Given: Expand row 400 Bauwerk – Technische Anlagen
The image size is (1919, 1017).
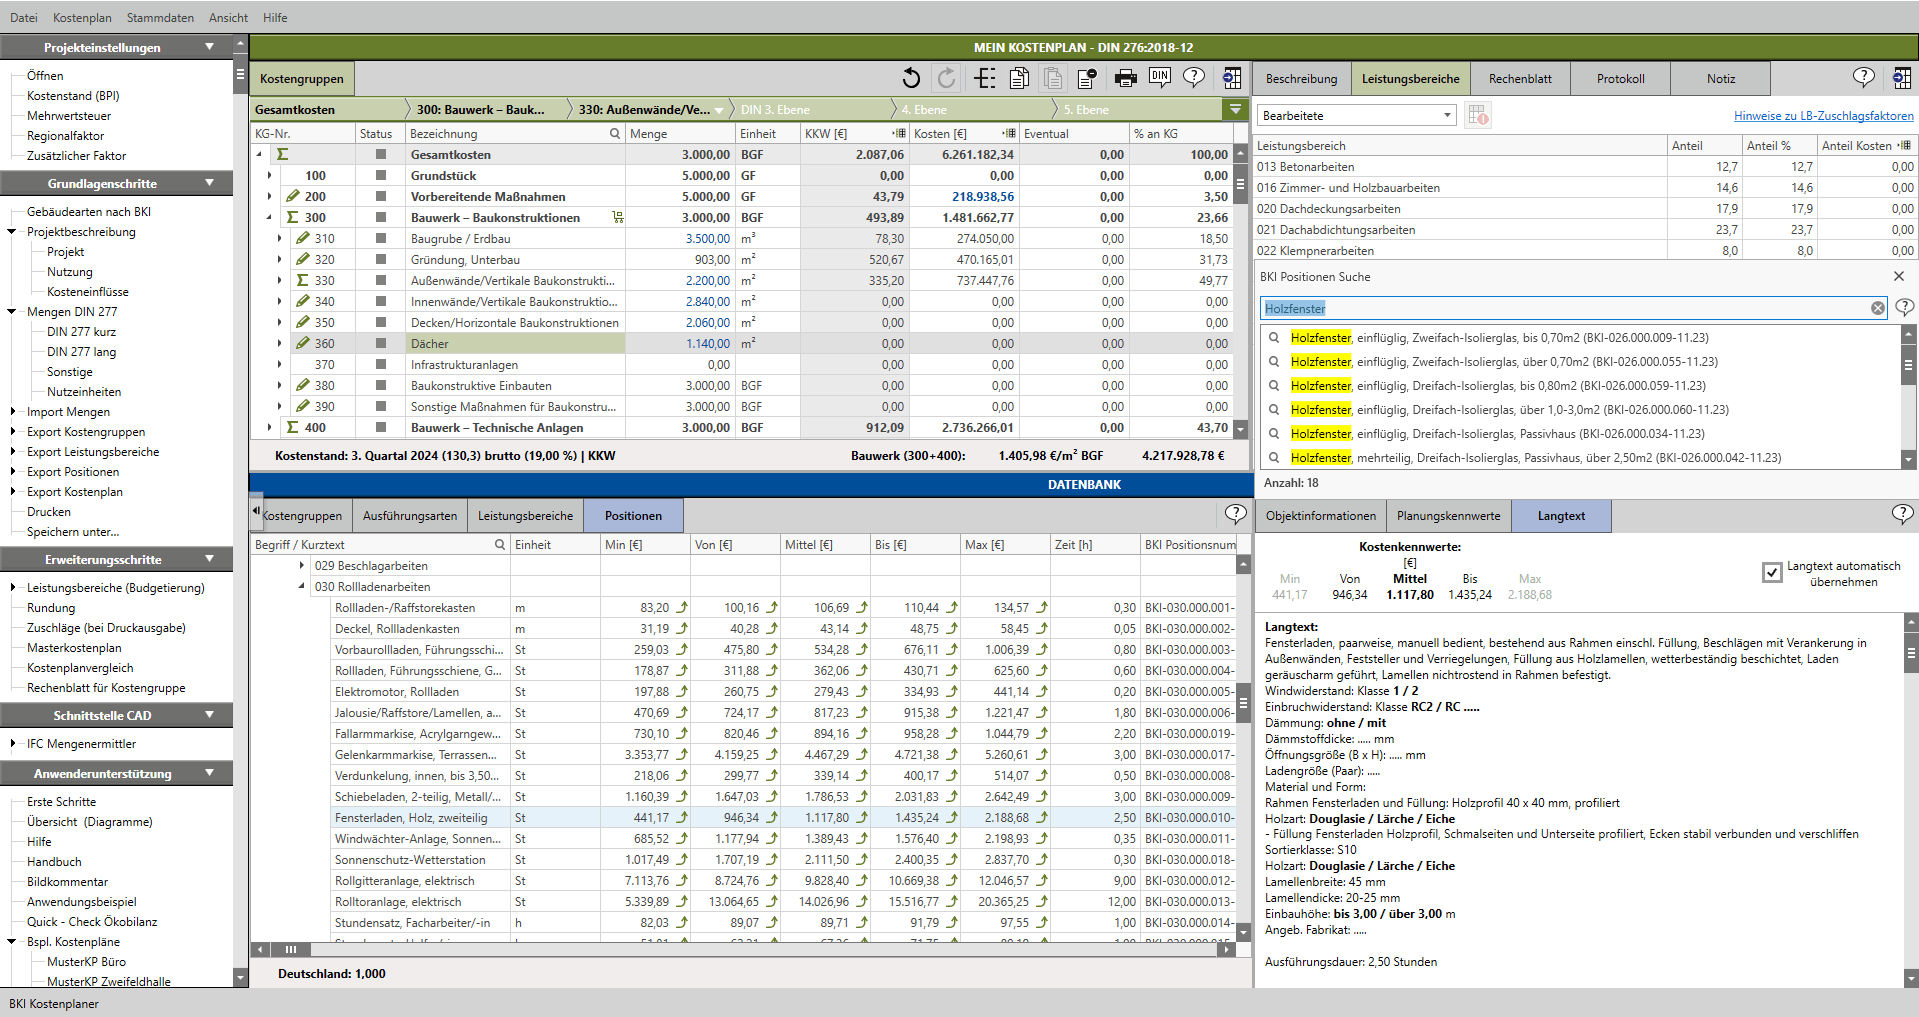Looking at the screenshot, I should tap(269, 427).
